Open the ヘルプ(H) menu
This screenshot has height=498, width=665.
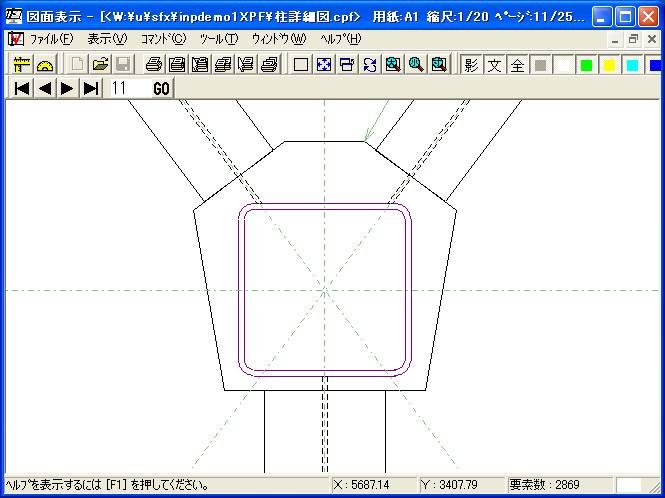coord(341,39)
